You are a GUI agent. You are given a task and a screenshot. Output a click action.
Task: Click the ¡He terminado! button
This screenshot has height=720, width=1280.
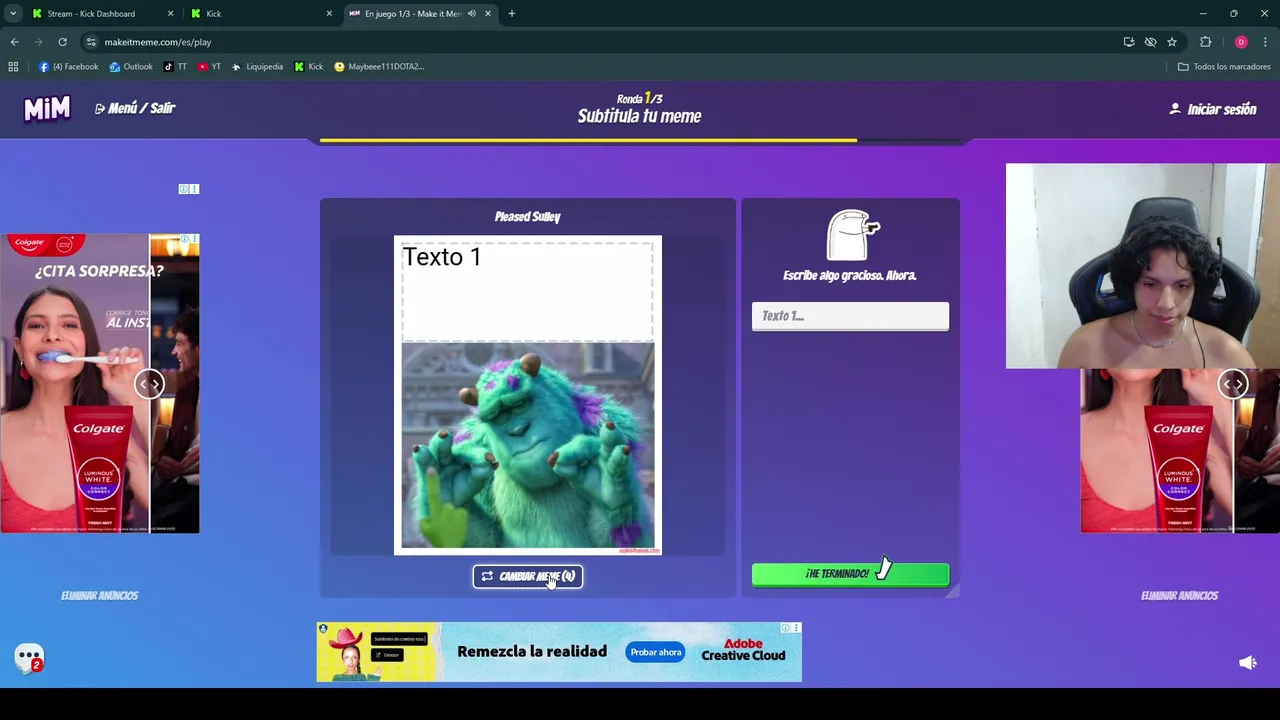coord(850,574)
